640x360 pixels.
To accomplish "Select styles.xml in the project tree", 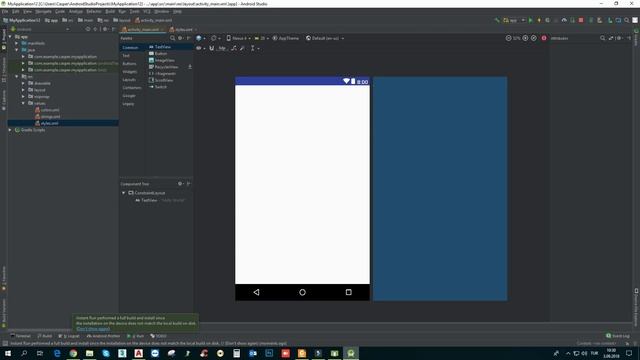I will [50, 123].
